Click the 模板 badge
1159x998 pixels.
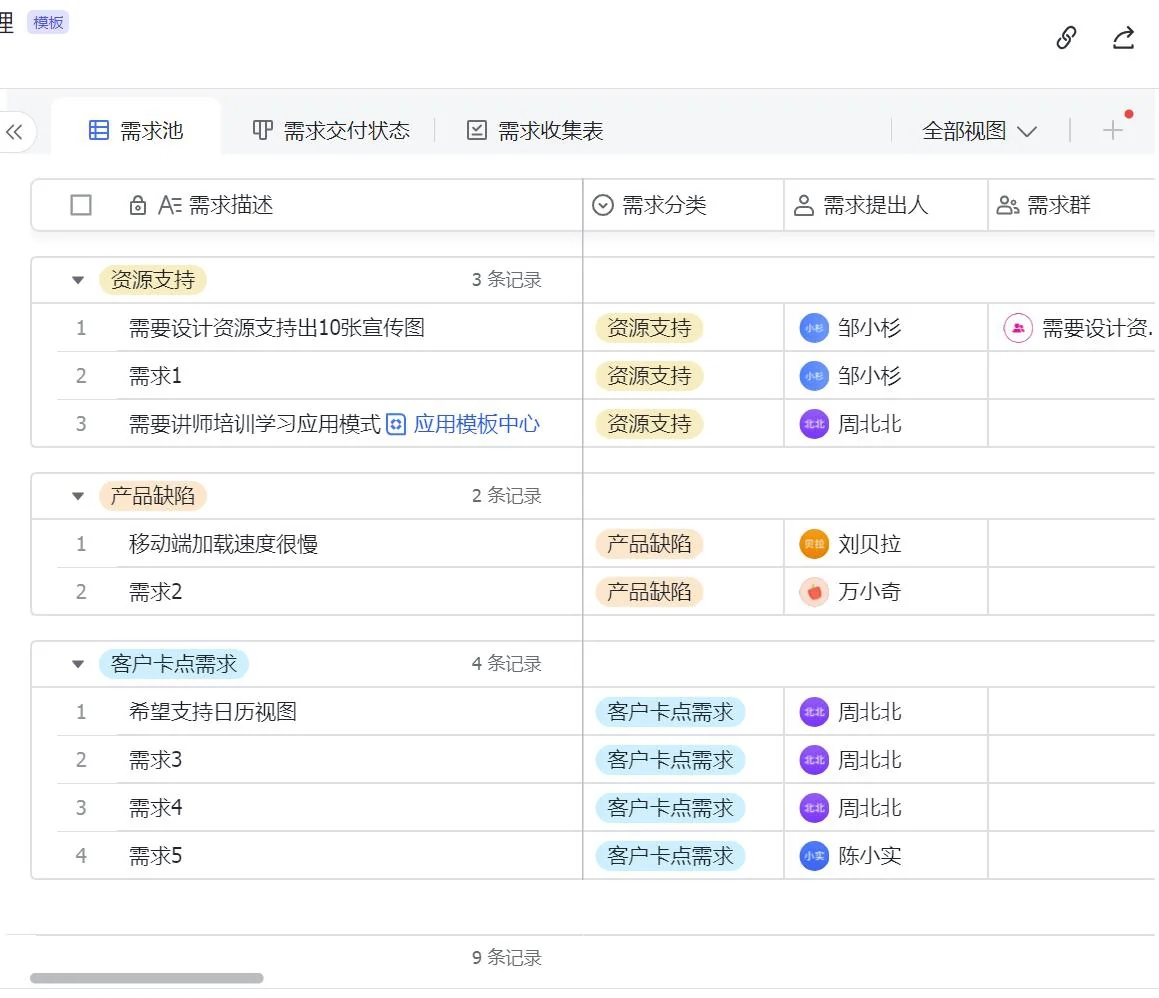point(48,22)
